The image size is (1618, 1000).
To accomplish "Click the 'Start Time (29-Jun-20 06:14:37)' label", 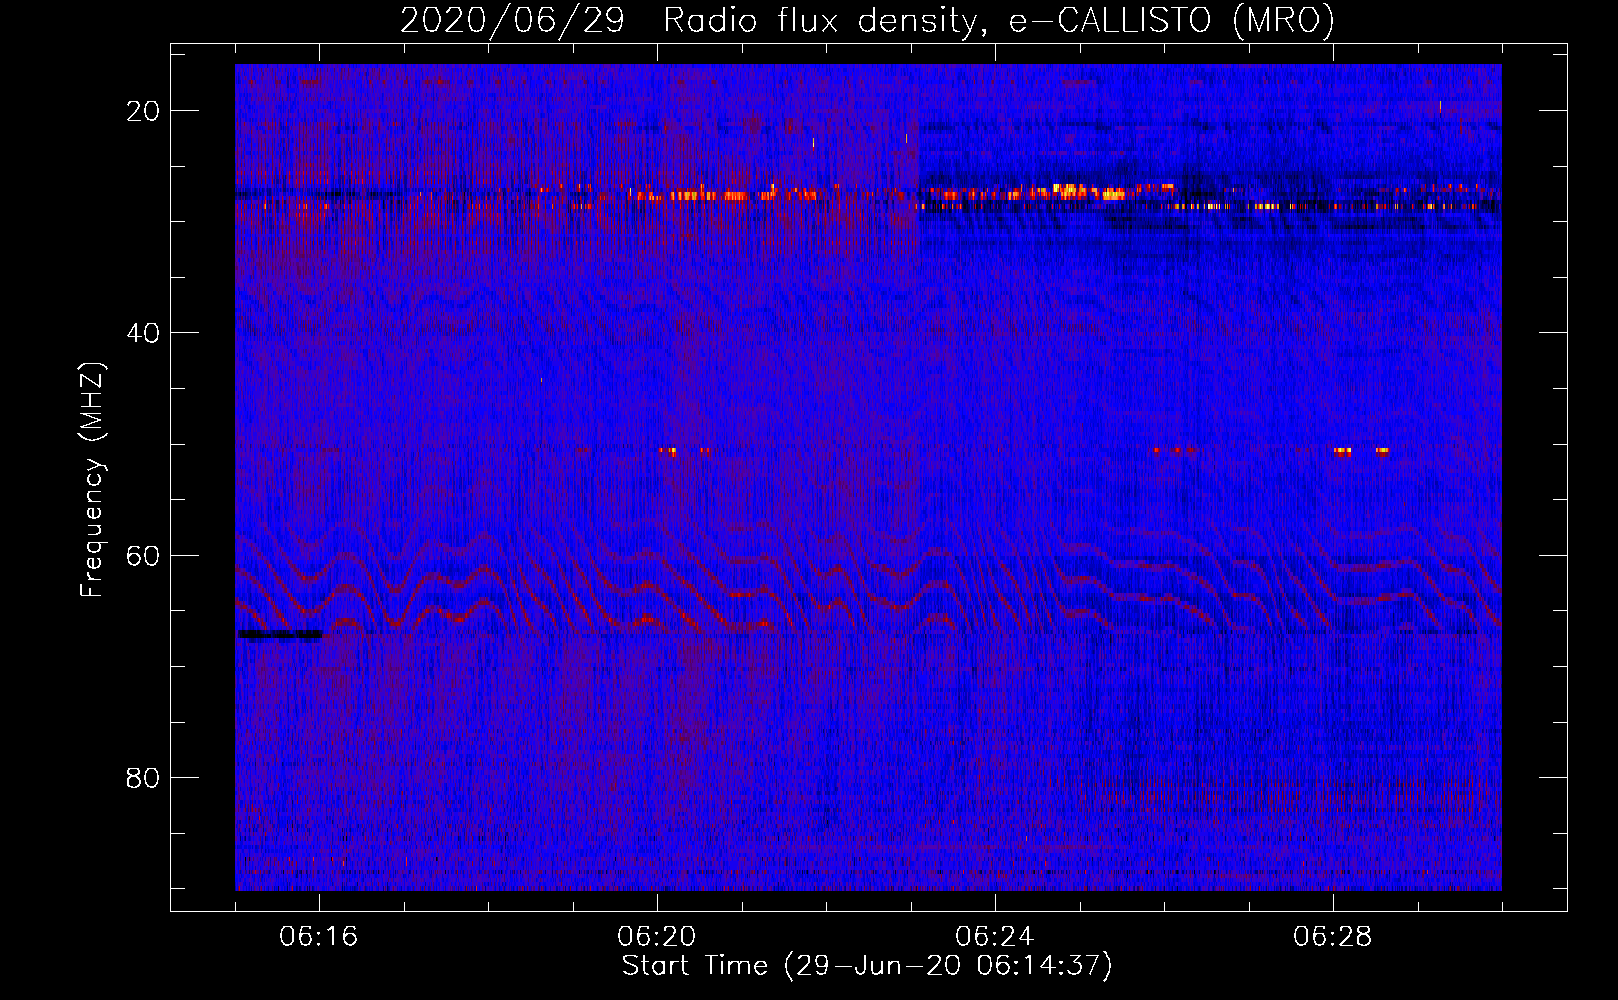I will [867, 966].
